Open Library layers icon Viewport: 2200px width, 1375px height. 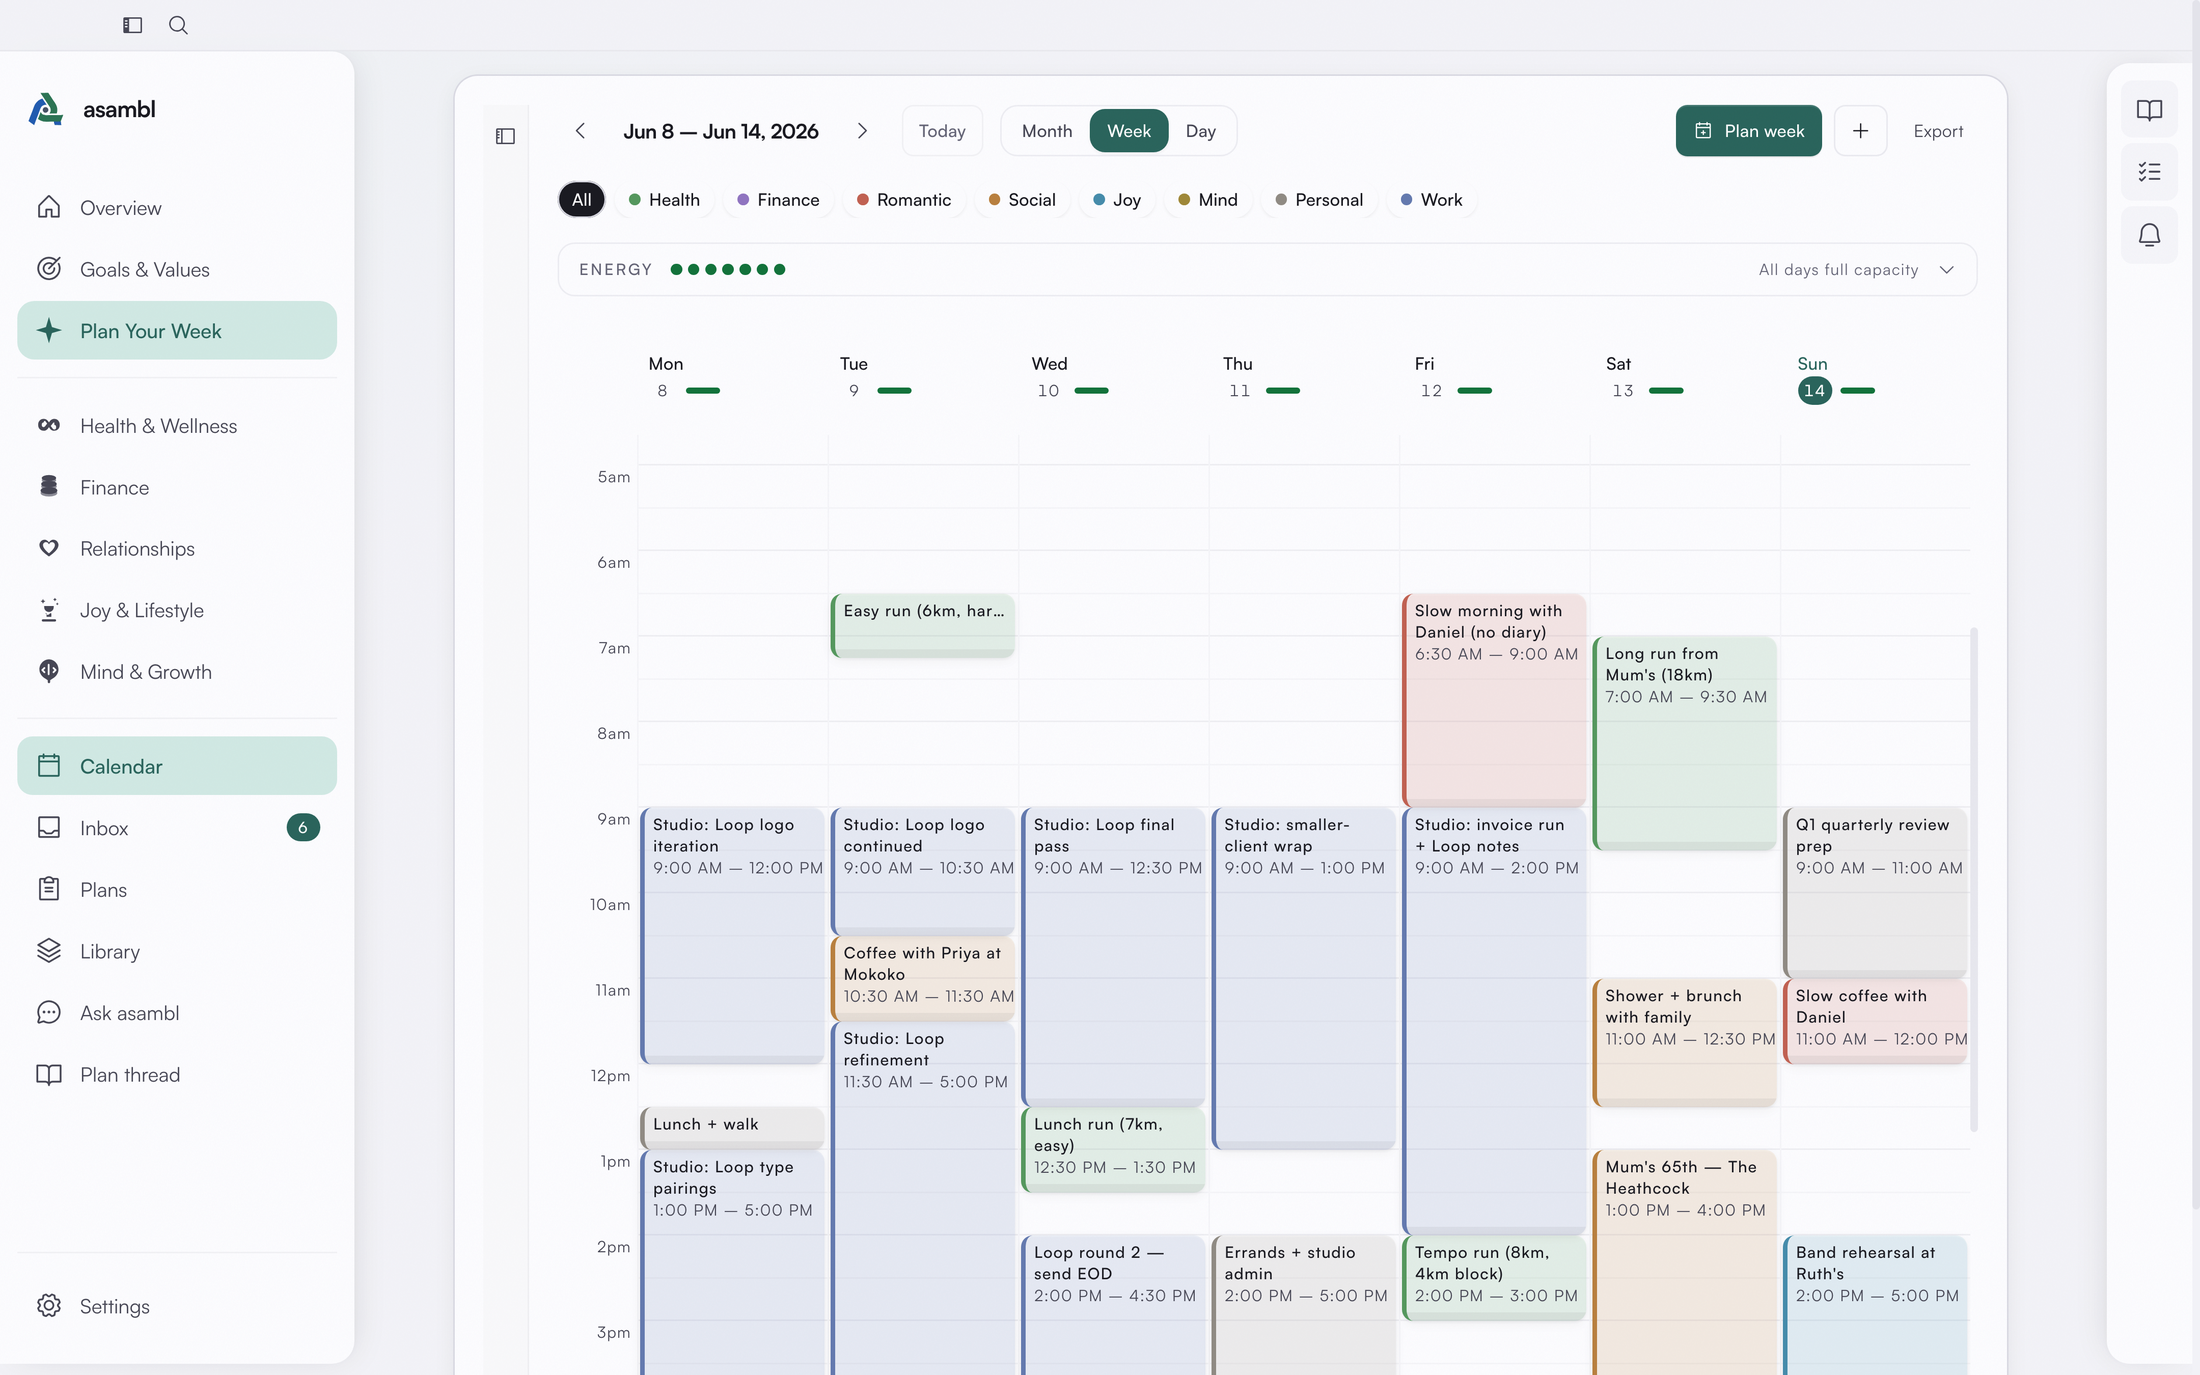pyautogui.click(x=48, y=951)
